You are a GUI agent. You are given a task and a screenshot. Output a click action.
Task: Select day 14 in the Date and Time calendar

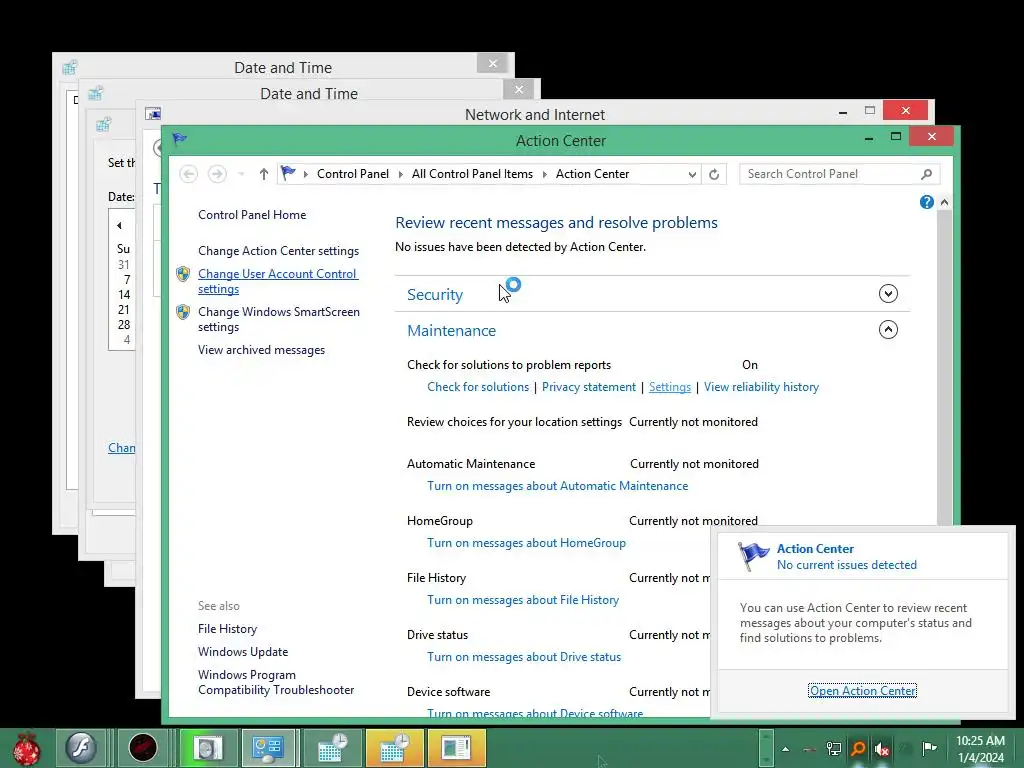[124, 295]
